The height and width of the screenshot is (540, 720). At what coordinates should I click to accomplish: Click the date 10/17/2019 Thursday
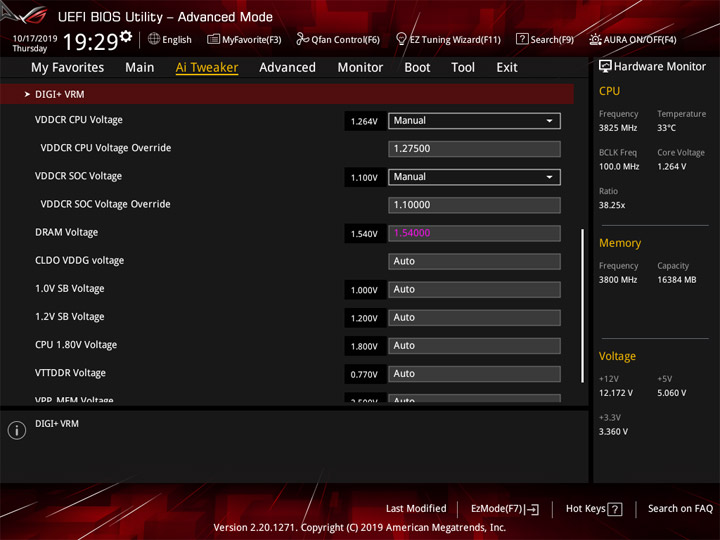coord(34,43)
